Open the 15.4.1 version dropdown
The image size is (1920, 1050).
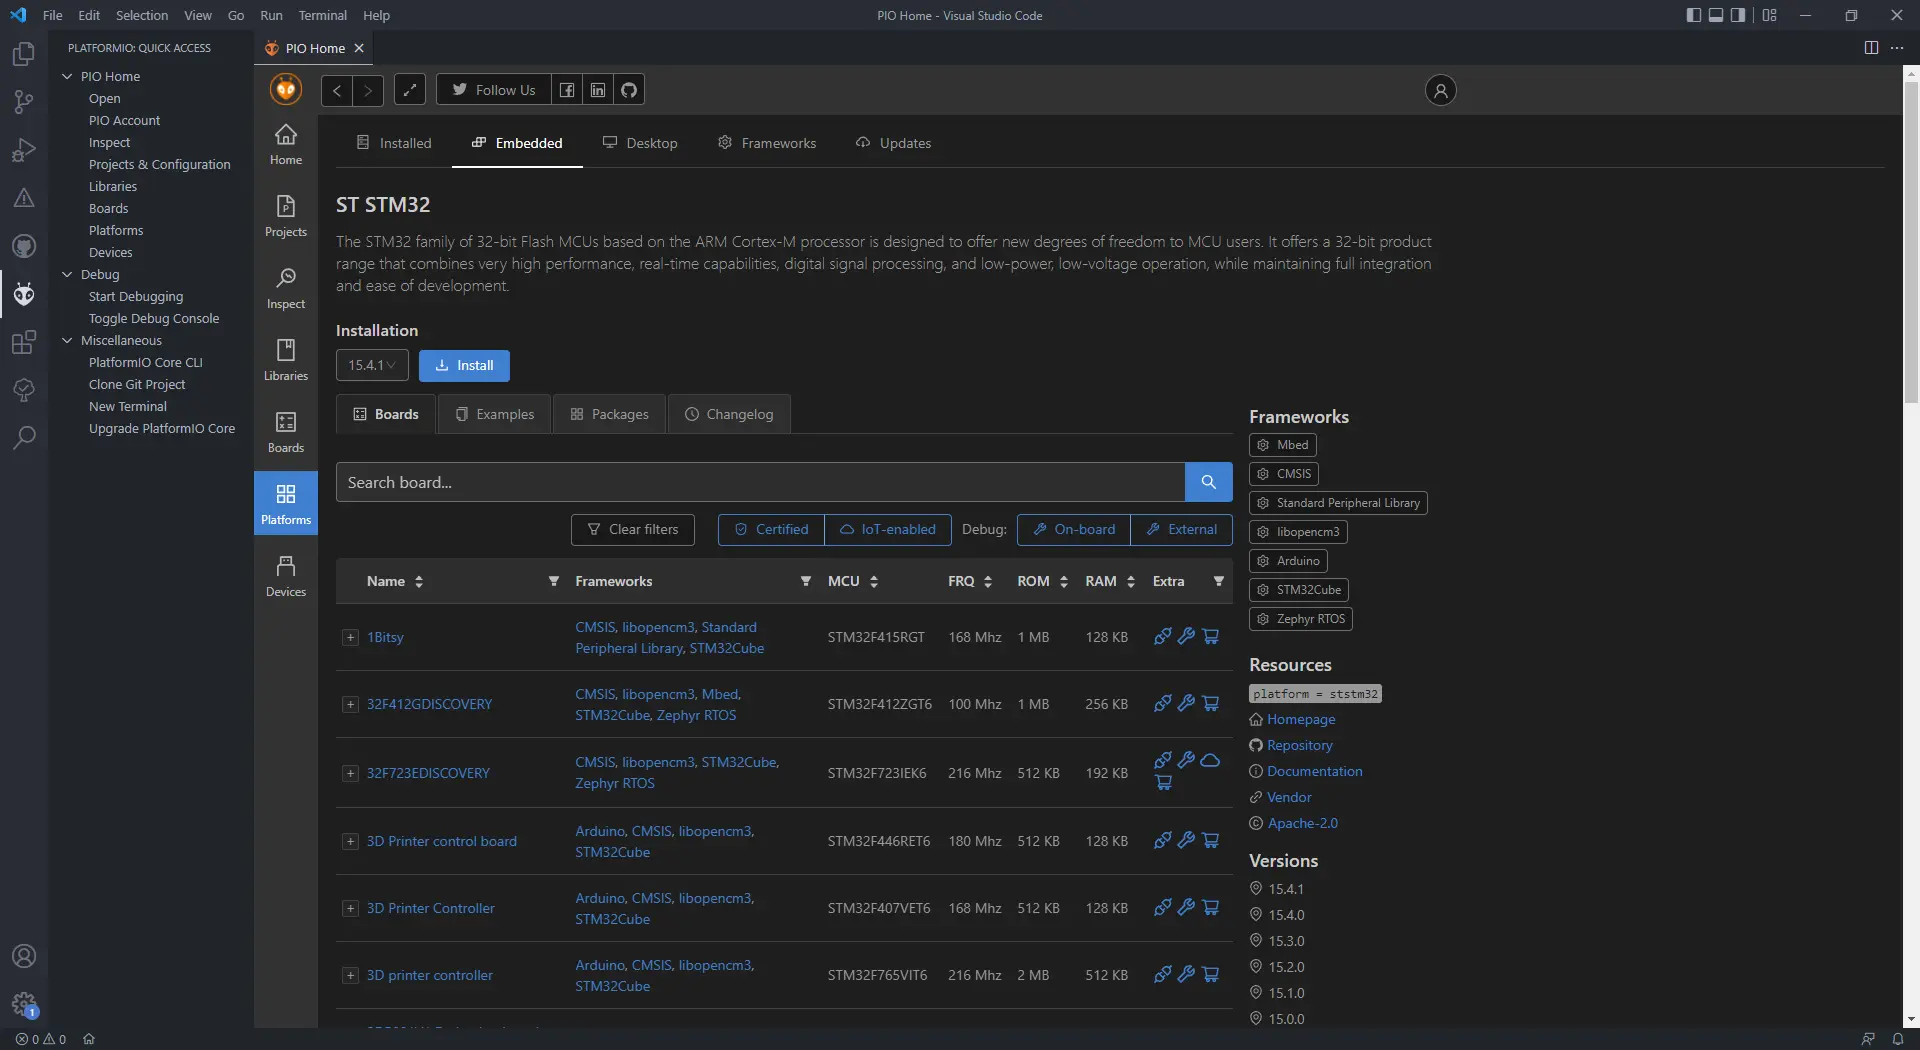372,365
